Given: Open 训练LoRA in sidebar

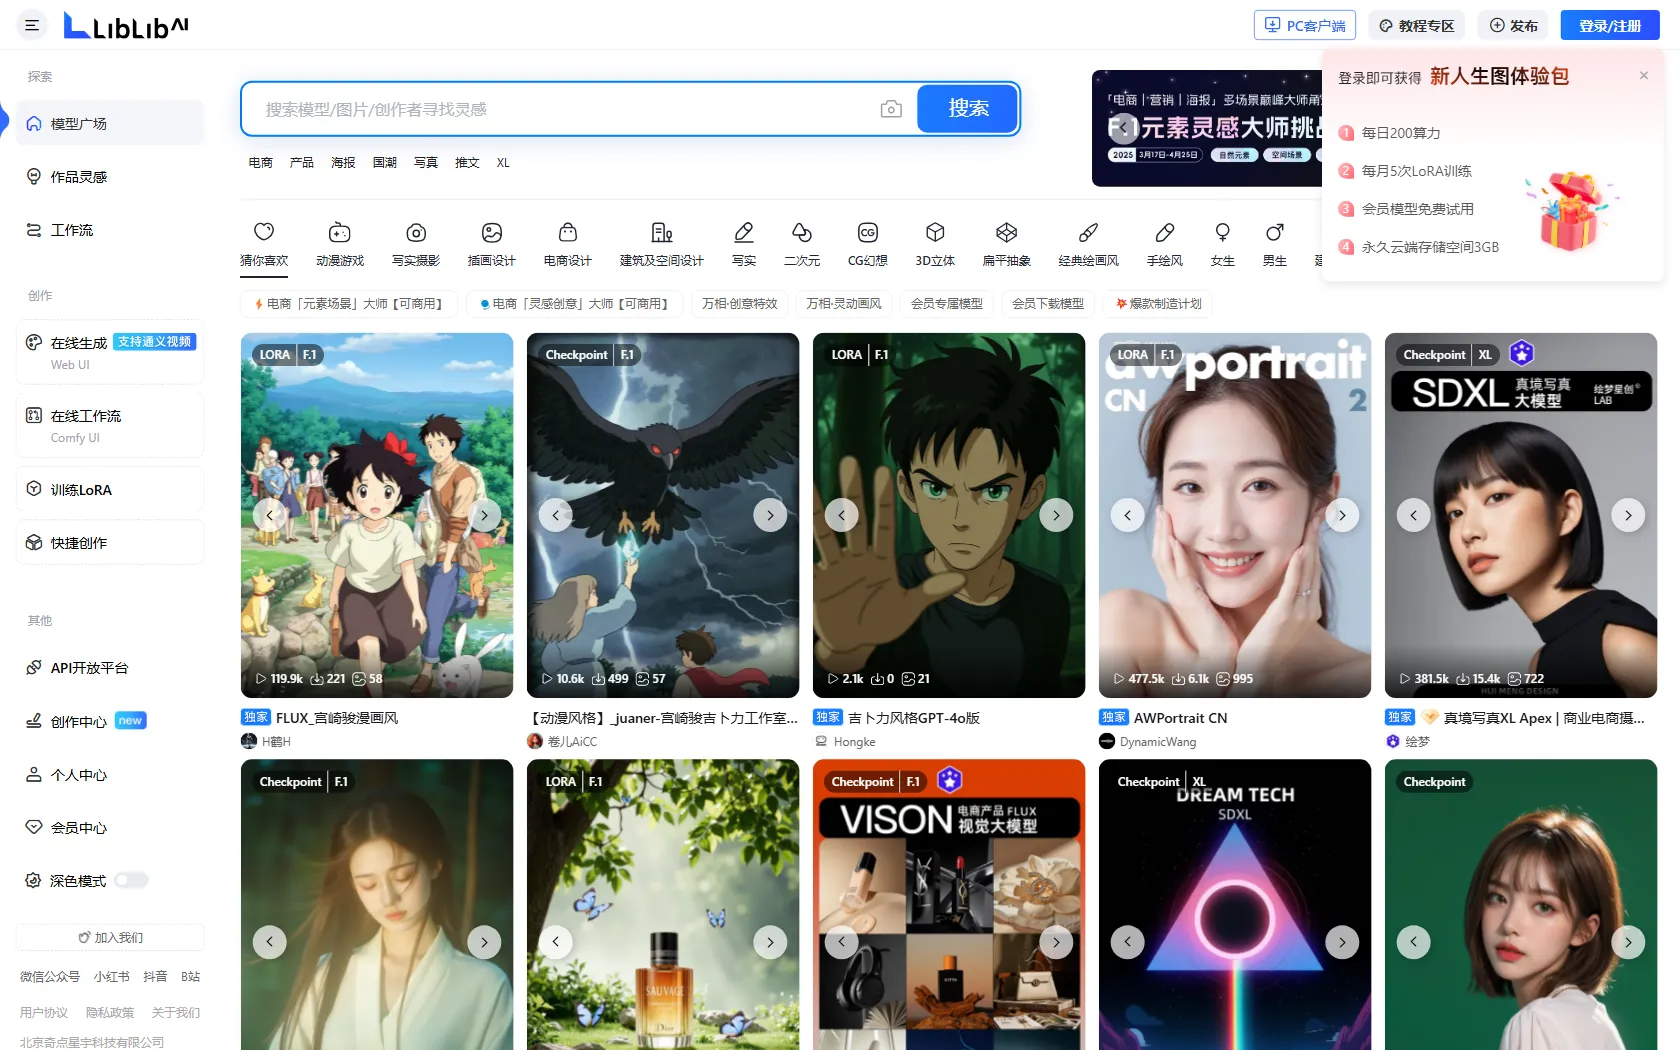Looking at the screenshot, I should (x=110, y=489).
